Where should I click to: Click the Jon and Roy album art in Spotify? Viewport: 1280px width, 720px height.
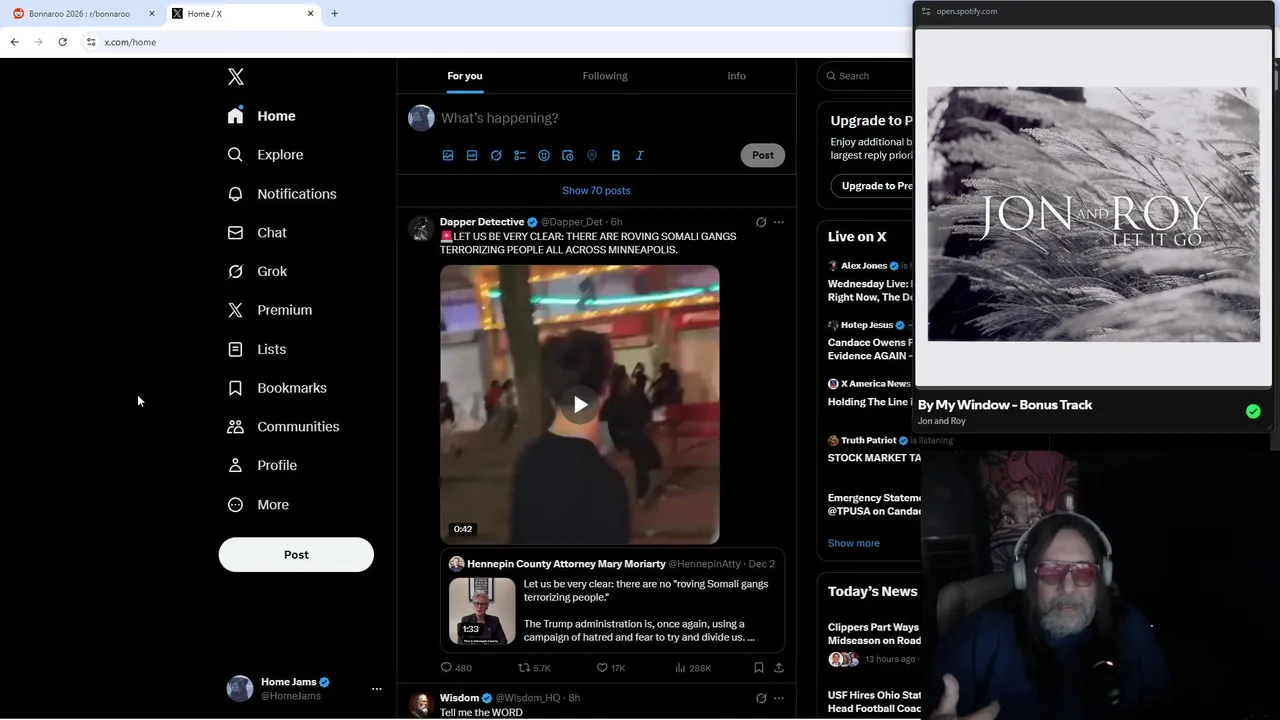[1094, 214]
